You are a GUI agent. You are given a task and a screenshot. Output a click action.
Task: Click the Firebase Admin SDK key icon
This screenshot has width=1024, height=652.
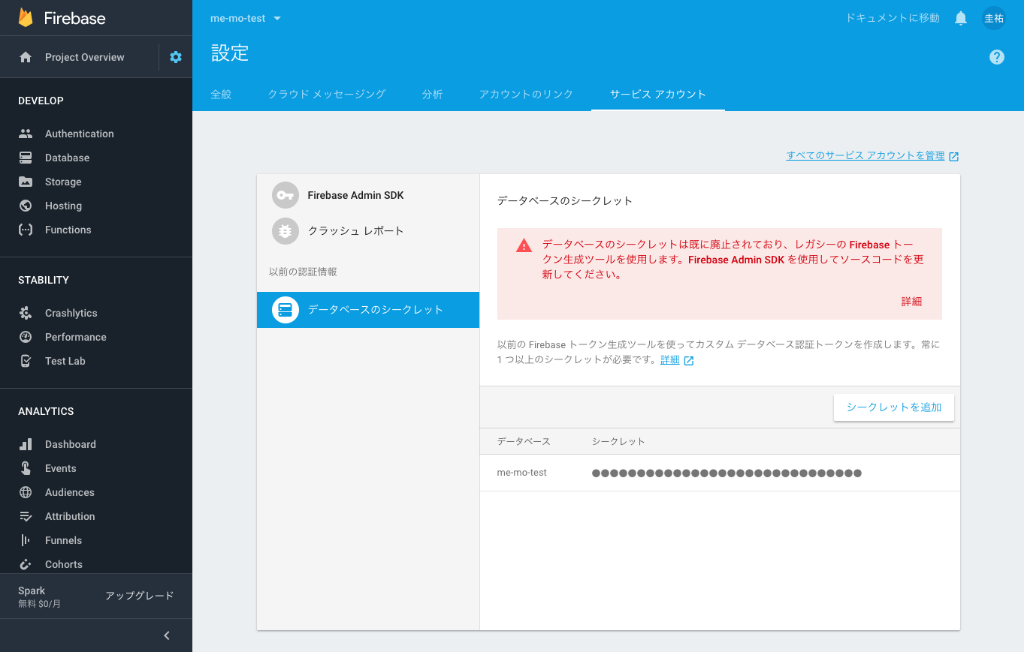(x=285, y=195)
